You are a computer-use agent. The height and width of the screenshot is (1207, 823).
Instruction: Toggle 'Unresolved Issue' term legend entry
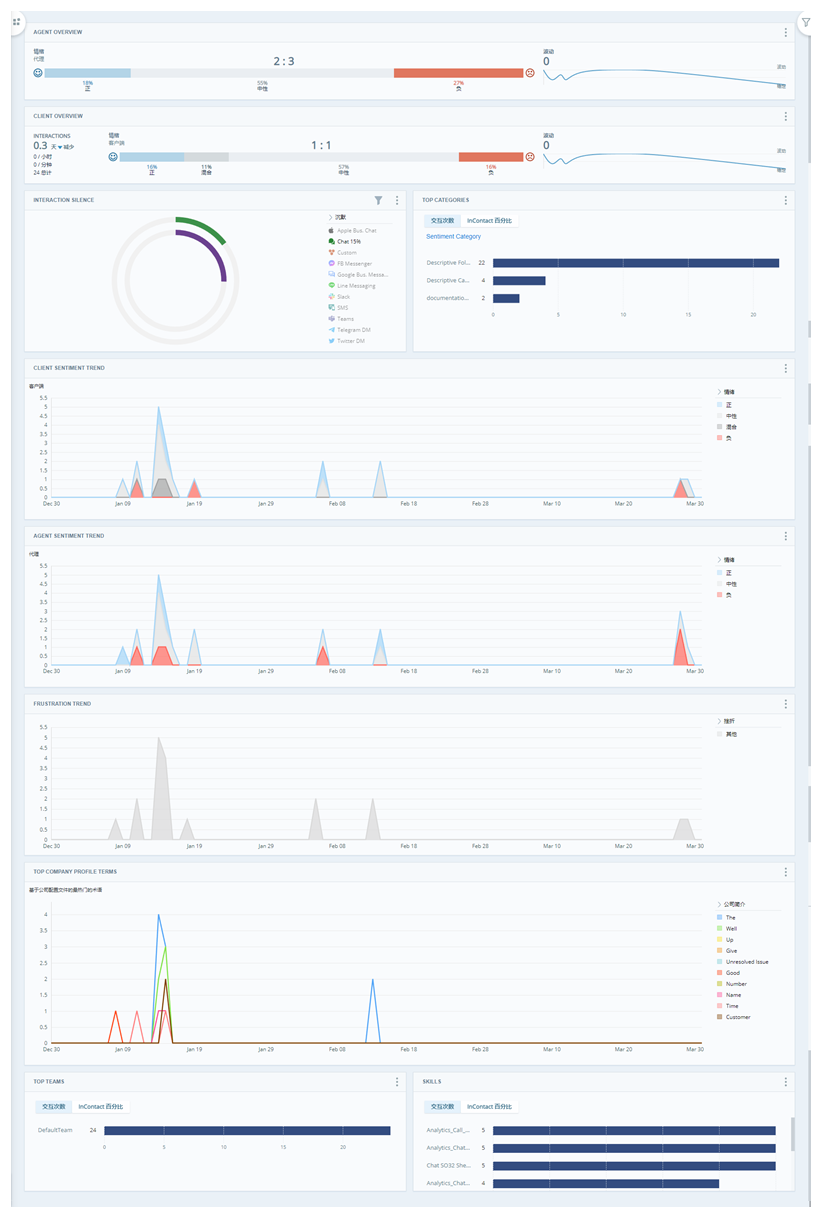point(742,961)
